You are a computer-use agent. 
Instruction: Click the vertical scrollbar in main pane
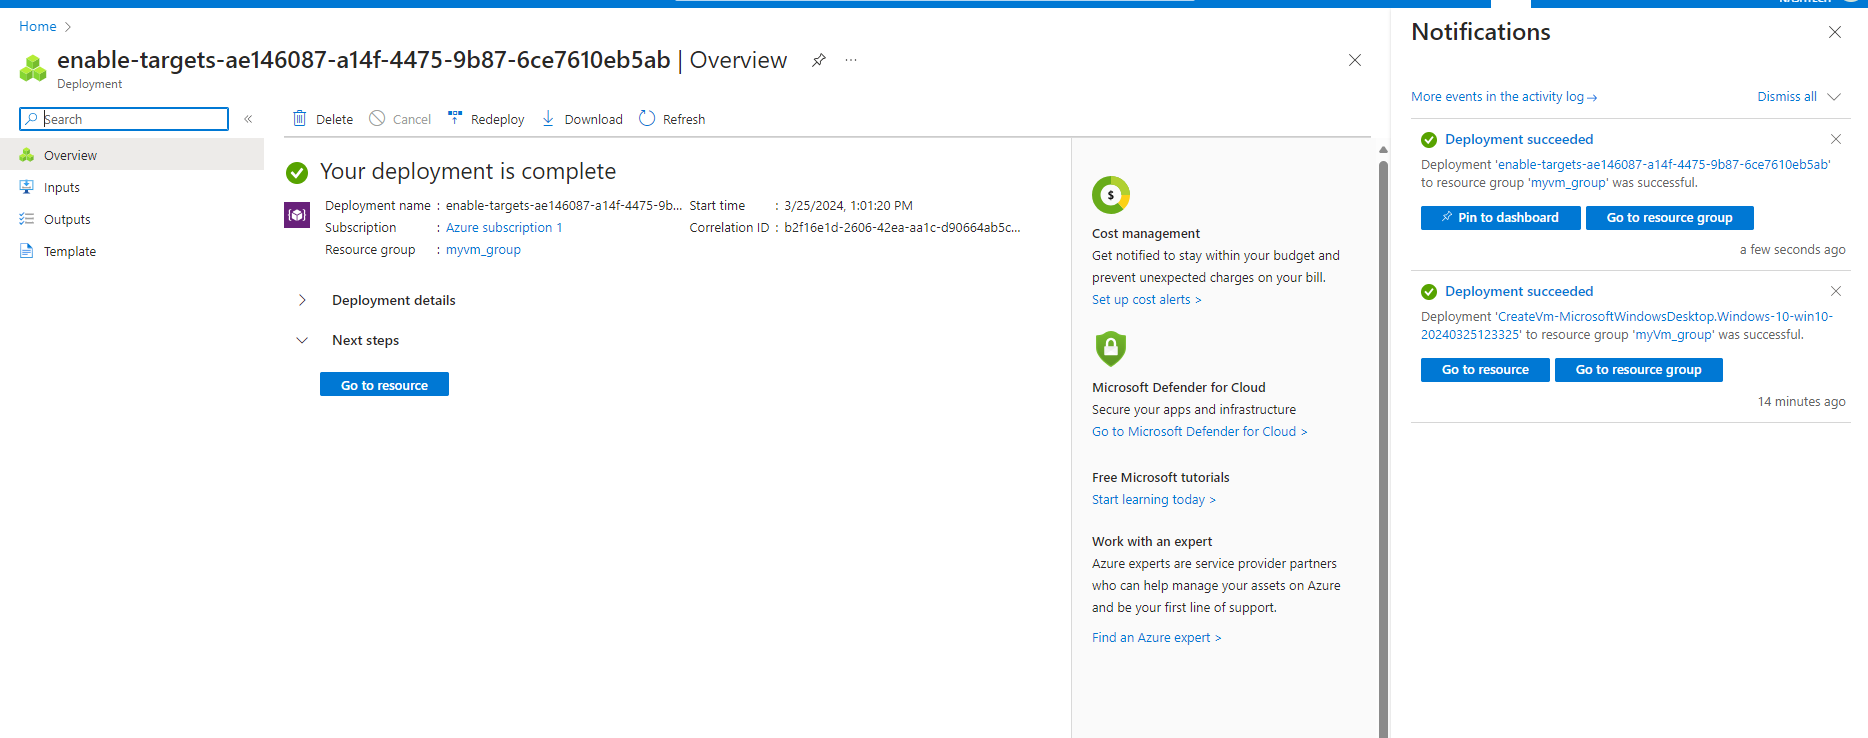point(1383,400)
